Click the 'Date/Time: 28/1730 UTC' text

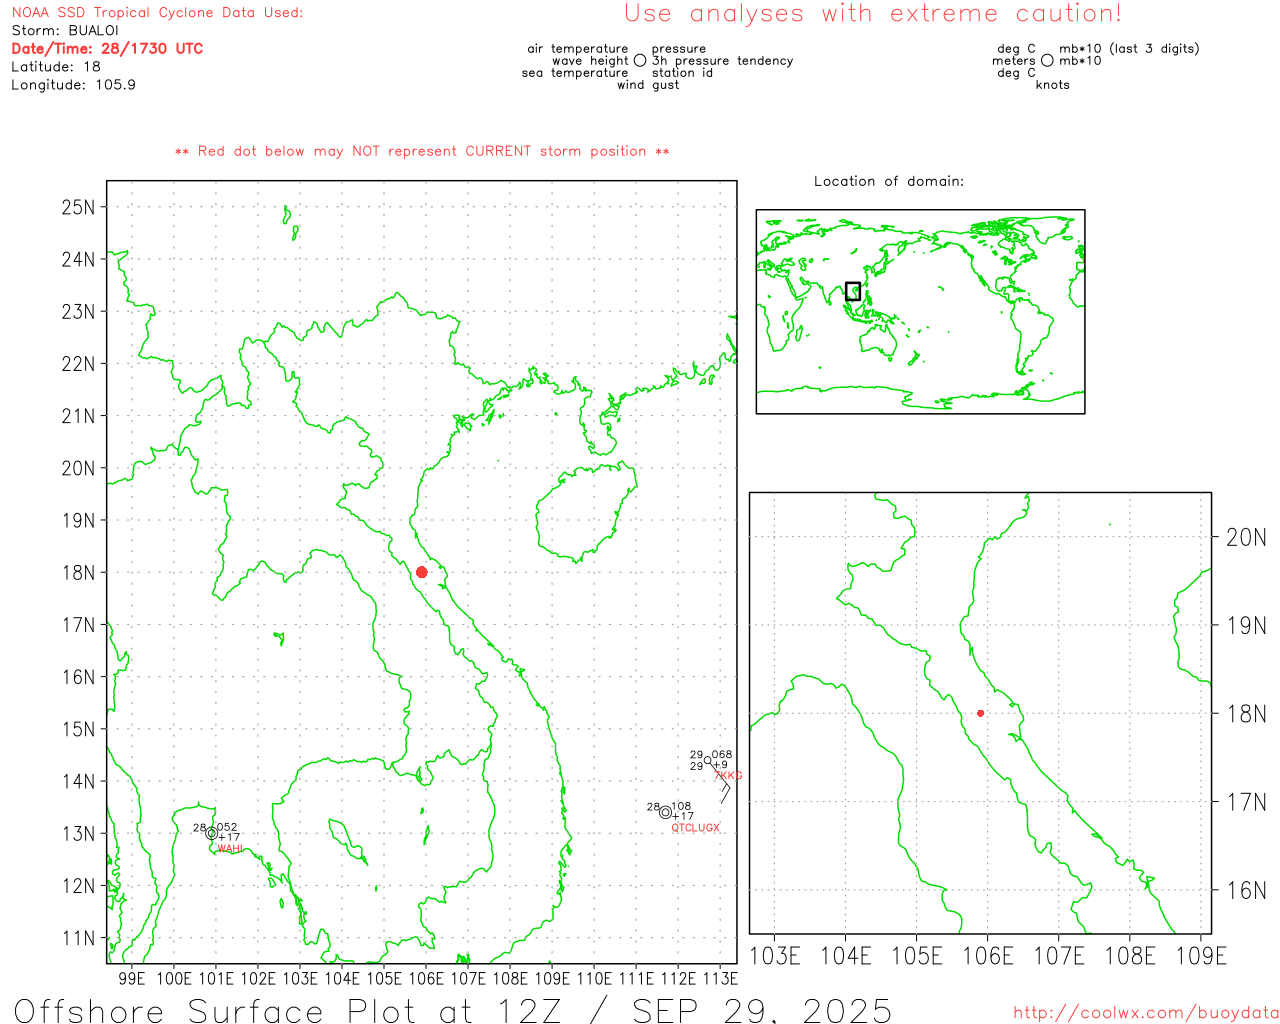107,49
